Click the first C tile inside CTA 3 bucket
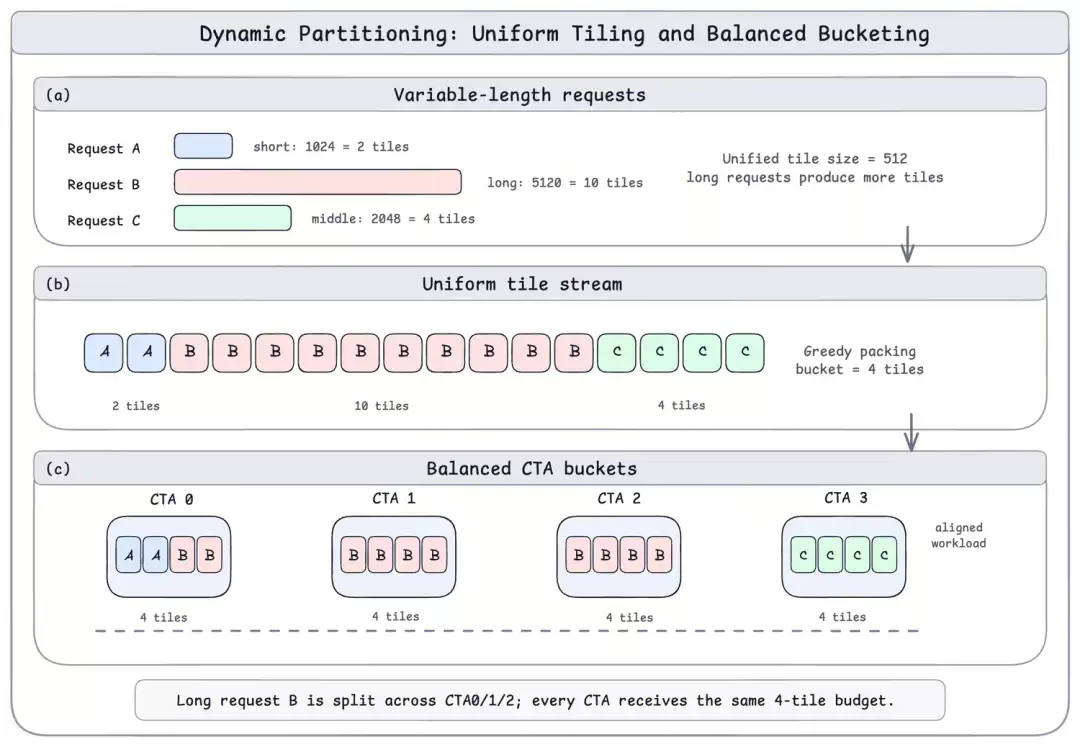 [x=803, y=555]
